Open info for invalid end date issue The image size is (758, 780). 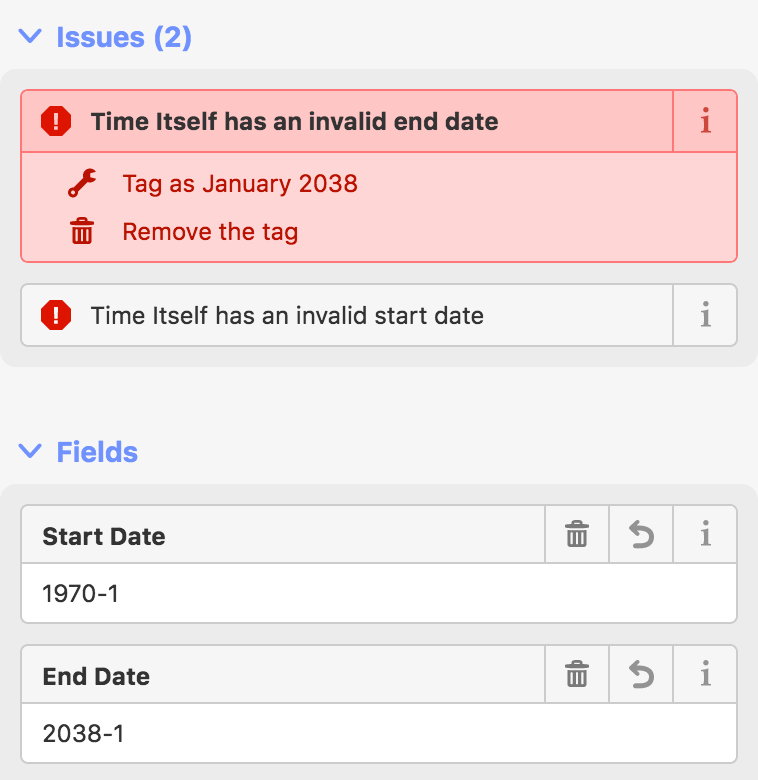[705, 122]
